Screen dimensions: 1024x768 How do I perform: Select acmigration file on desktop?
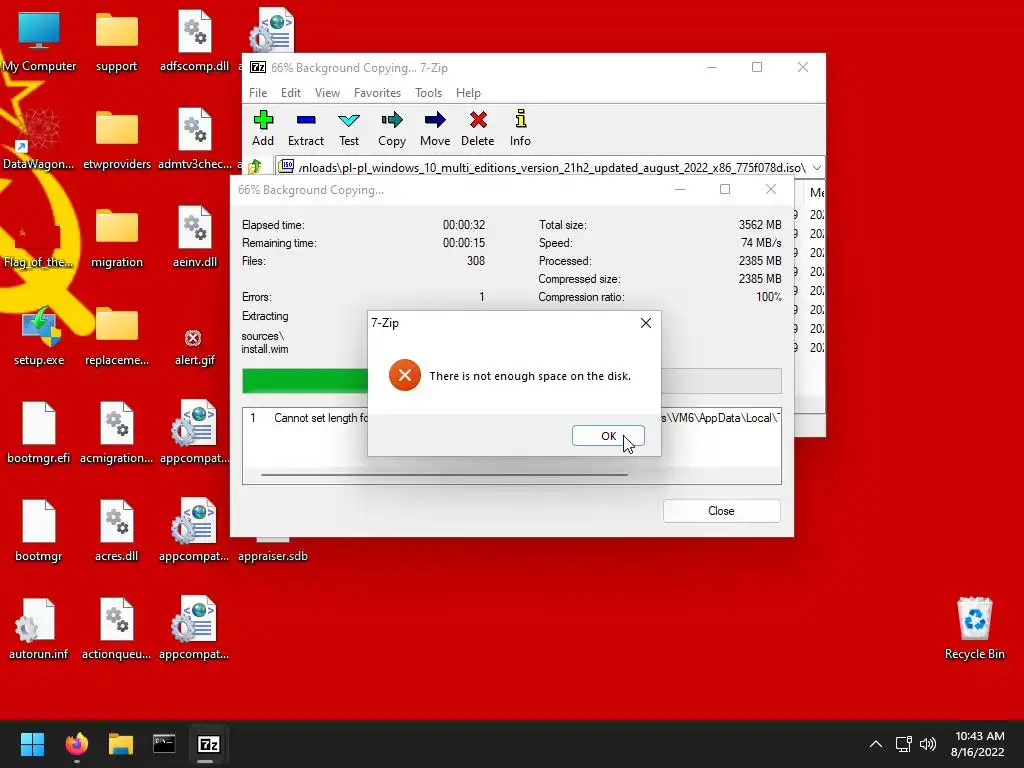coord(116,434)
